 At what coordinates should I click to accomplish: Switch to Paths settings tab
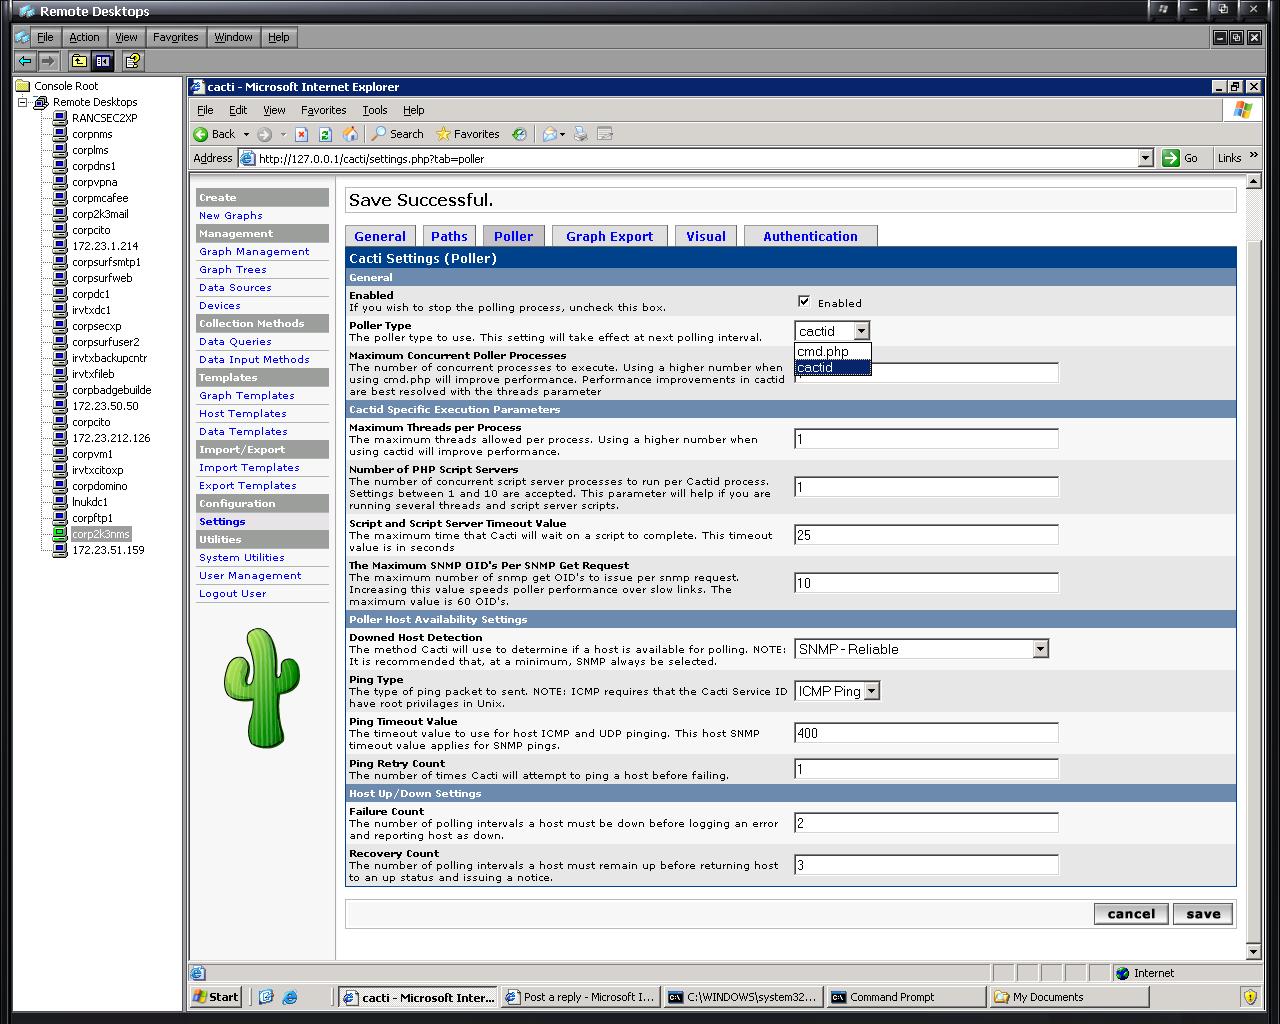click(x=449, y=236)
